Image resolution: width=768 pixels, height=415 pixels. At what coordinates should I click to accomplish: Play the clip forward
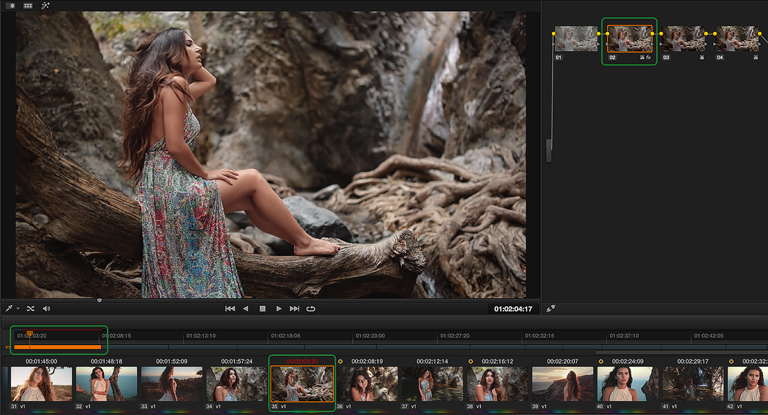coord(279,309)
